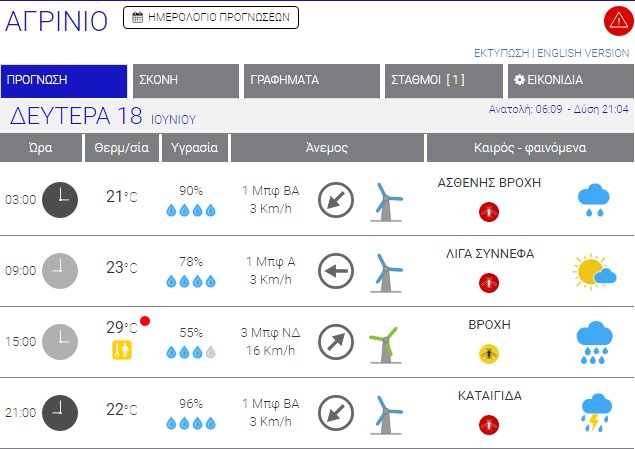Open the ΣΚΟΝΗ tab
This screenshot has height=449, width=635.
coord(184,81)
